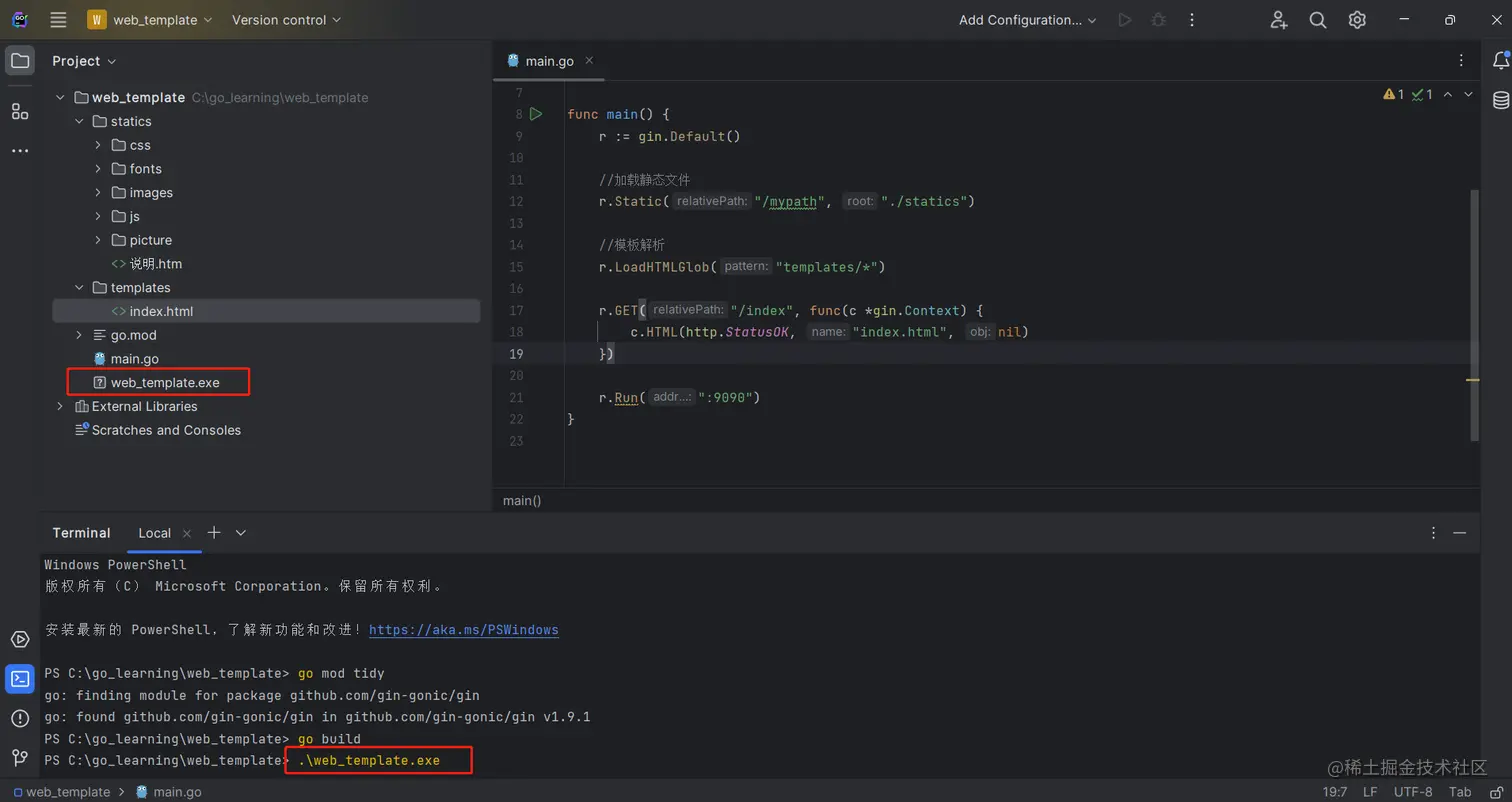Expand the fonts folder

[98, 169]
